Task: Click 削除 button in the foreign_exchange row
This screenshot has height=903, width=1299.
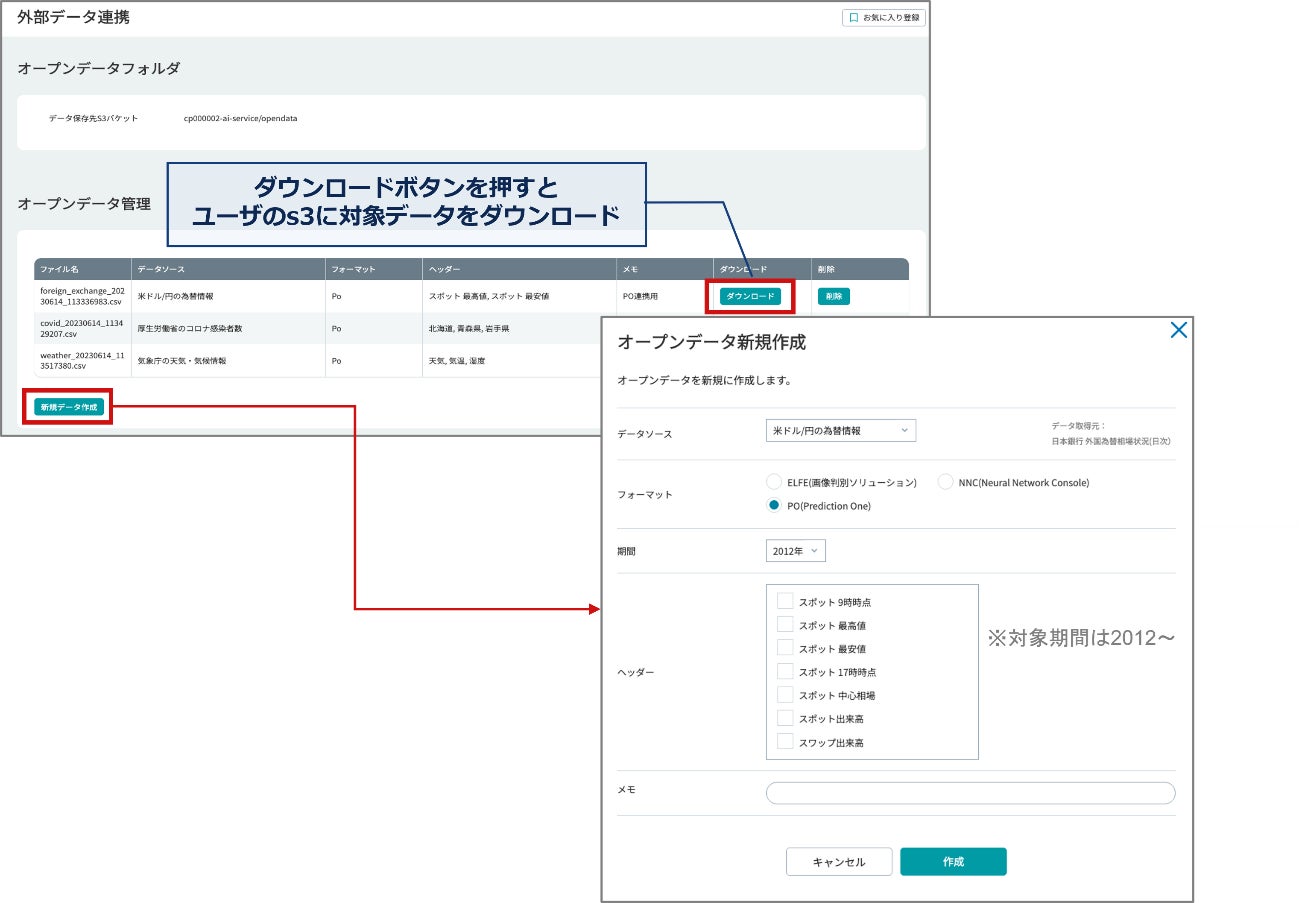Action: coord(834,296)
